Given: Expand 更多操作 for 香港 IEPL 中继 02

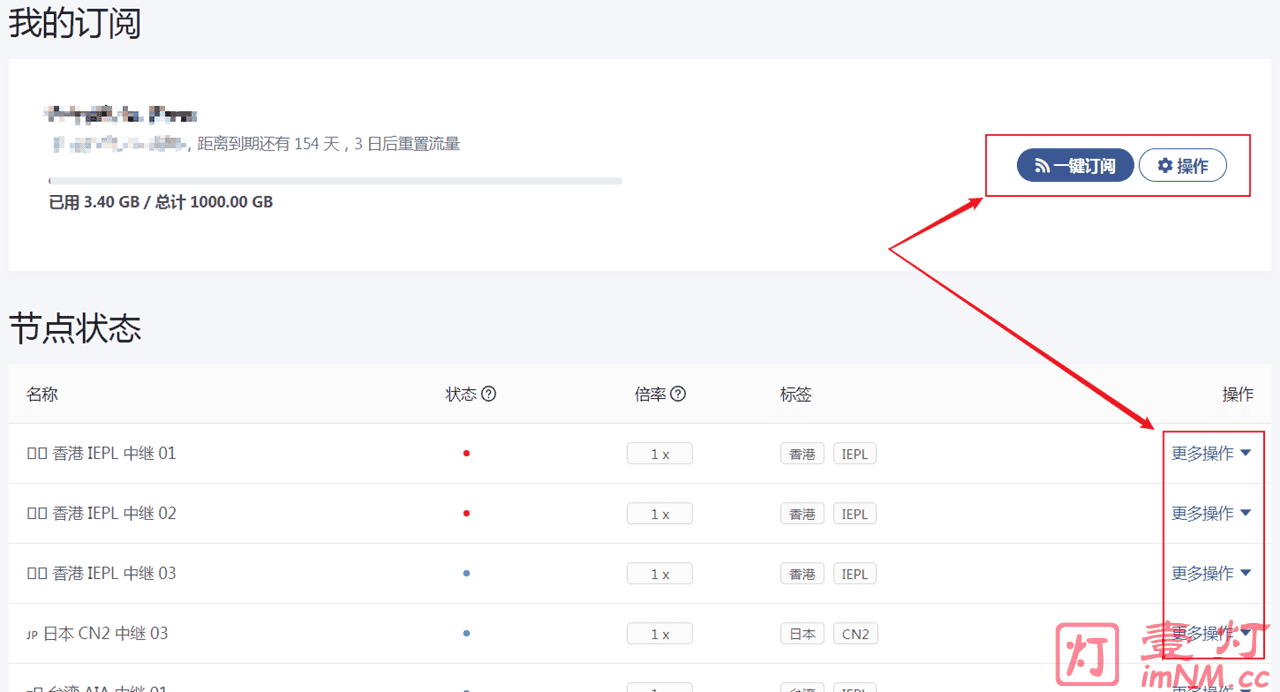Looking at the screenshot, I should 1211,513.
